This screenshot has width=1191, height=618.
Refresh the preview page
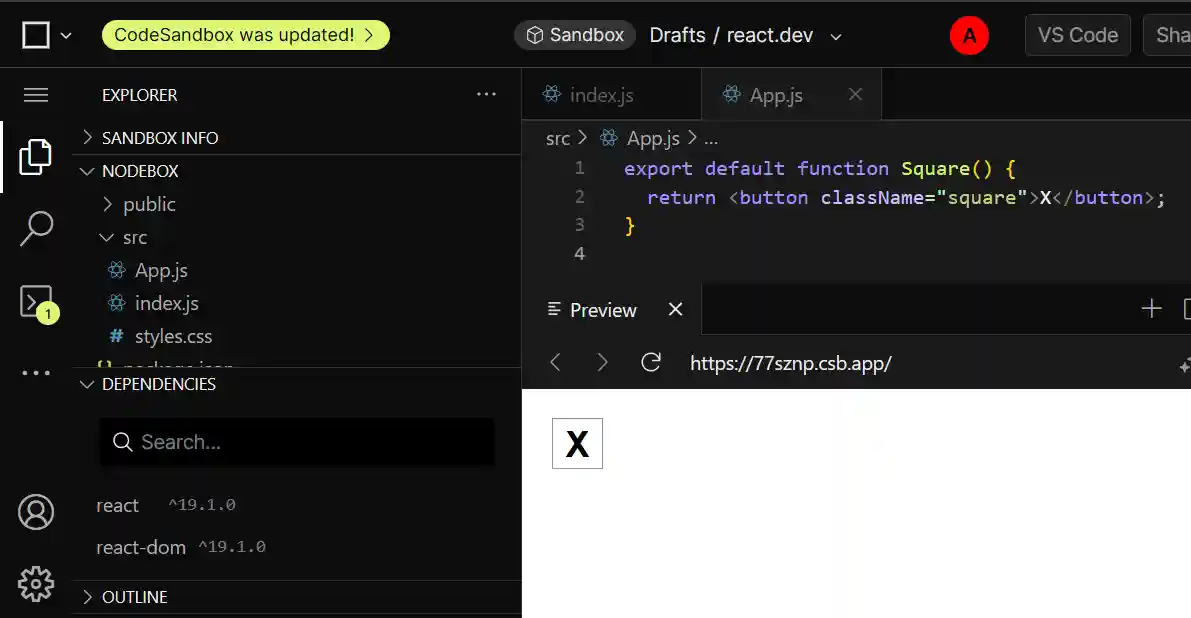pos(651,363)
